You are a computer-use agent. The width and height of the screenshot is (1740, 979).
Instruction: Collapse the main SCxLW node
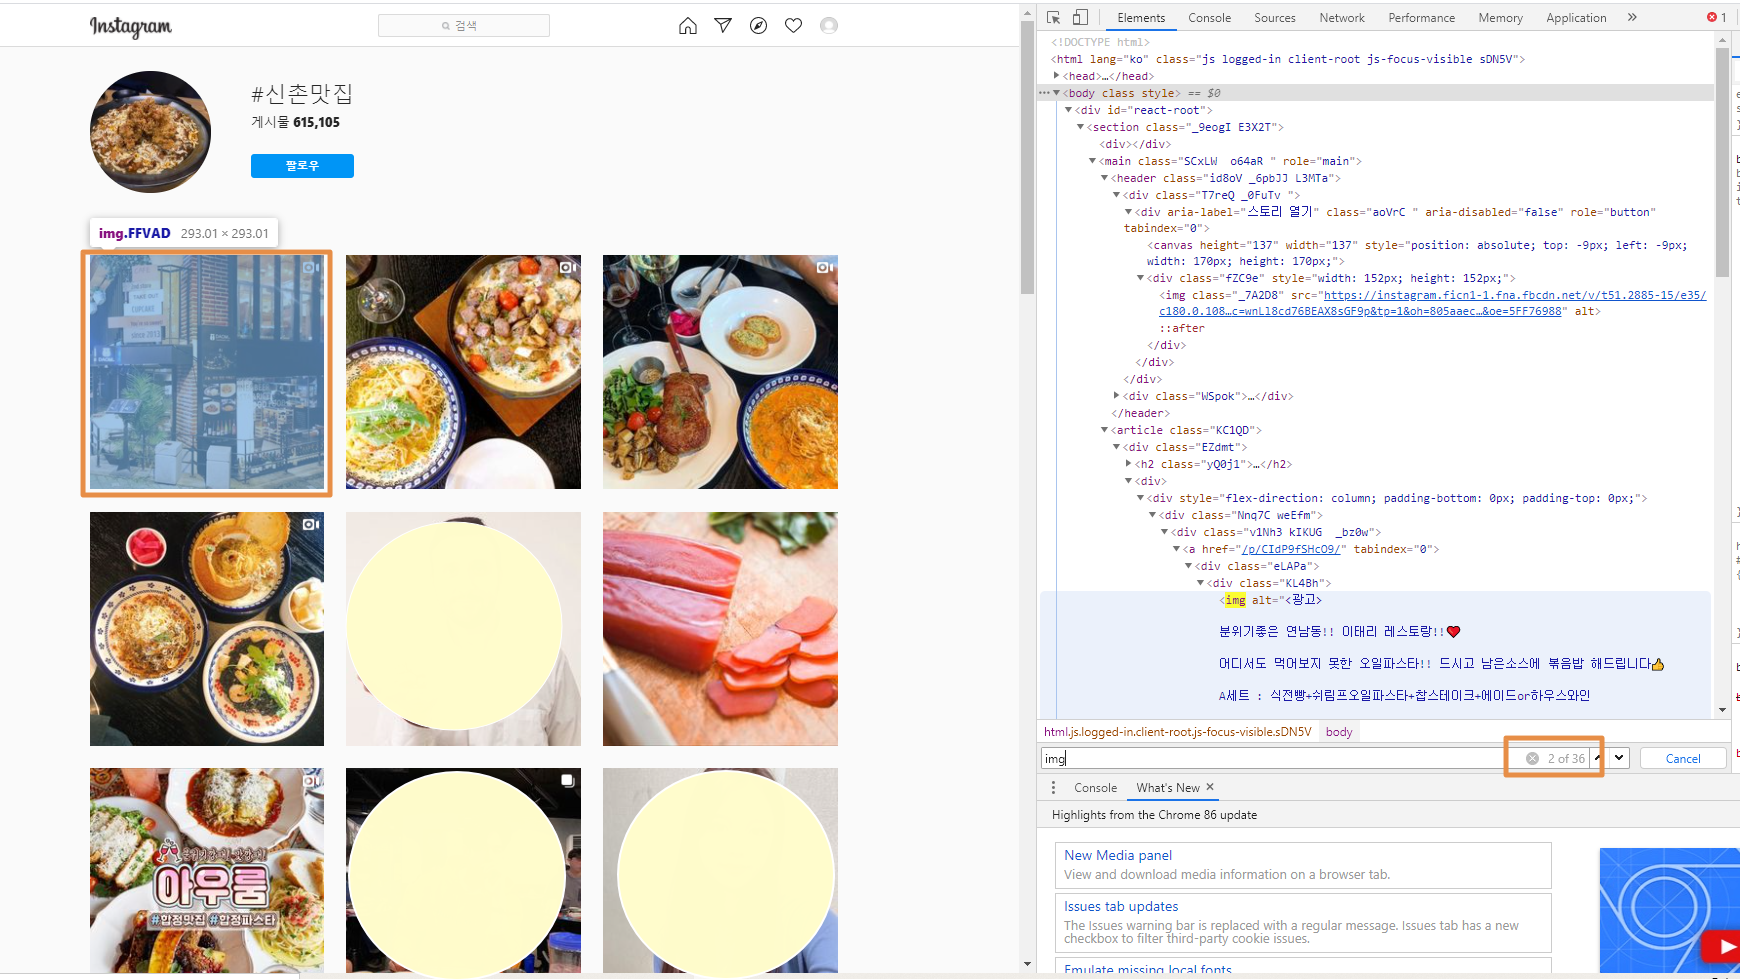click(1092, 161)
